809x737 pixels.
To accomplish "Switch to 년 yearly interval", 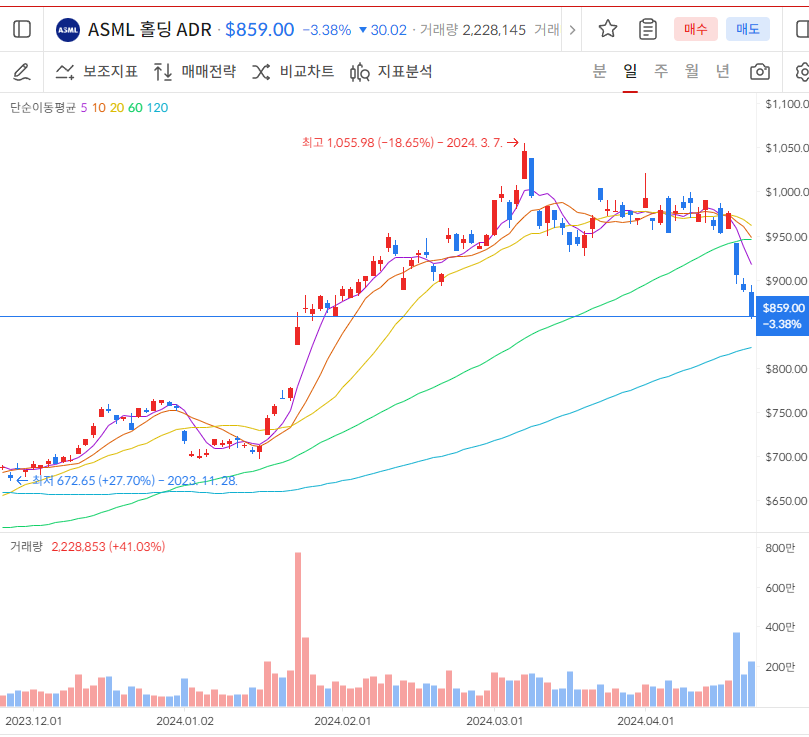I will click(723, 71).
